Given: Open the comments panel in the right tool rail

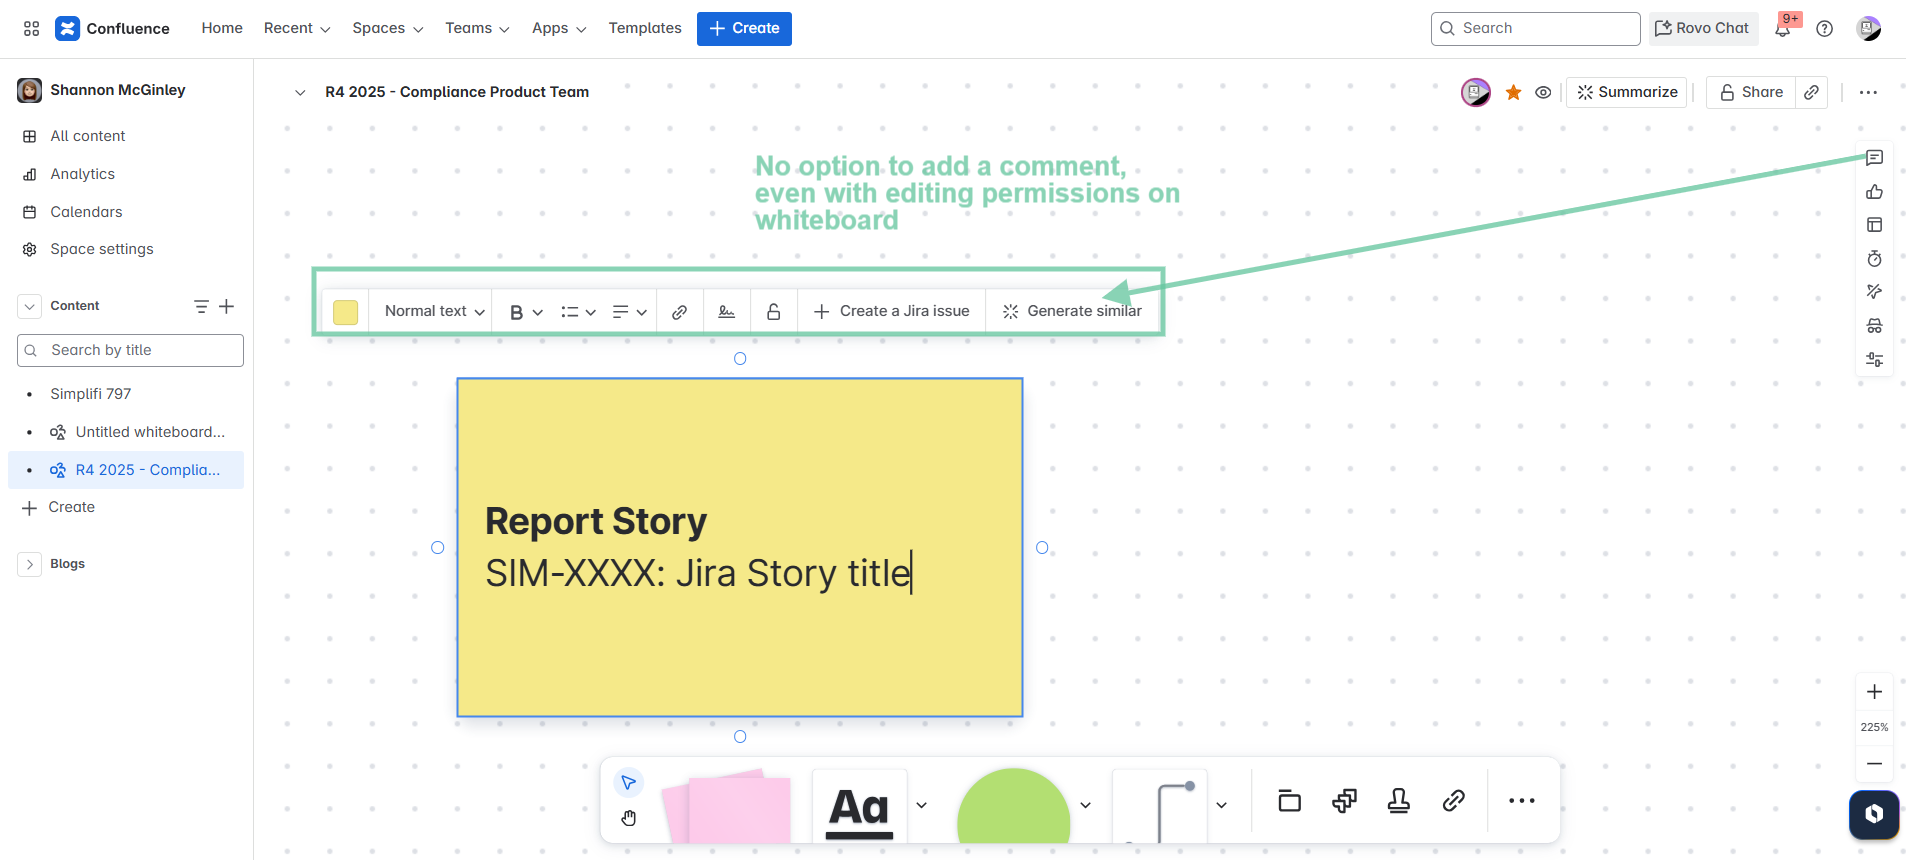Looking at the screenshot, I should point(1874,158).
